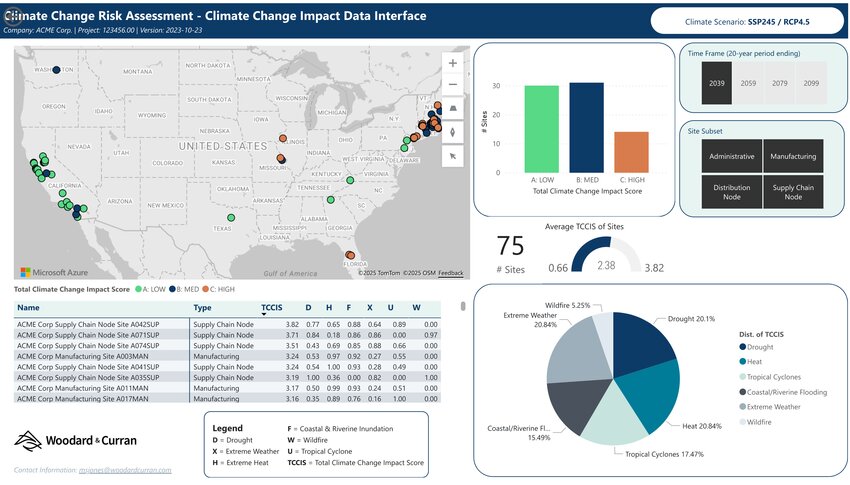
Task: Select the 2079 time frame
Action: pos(780,83)
